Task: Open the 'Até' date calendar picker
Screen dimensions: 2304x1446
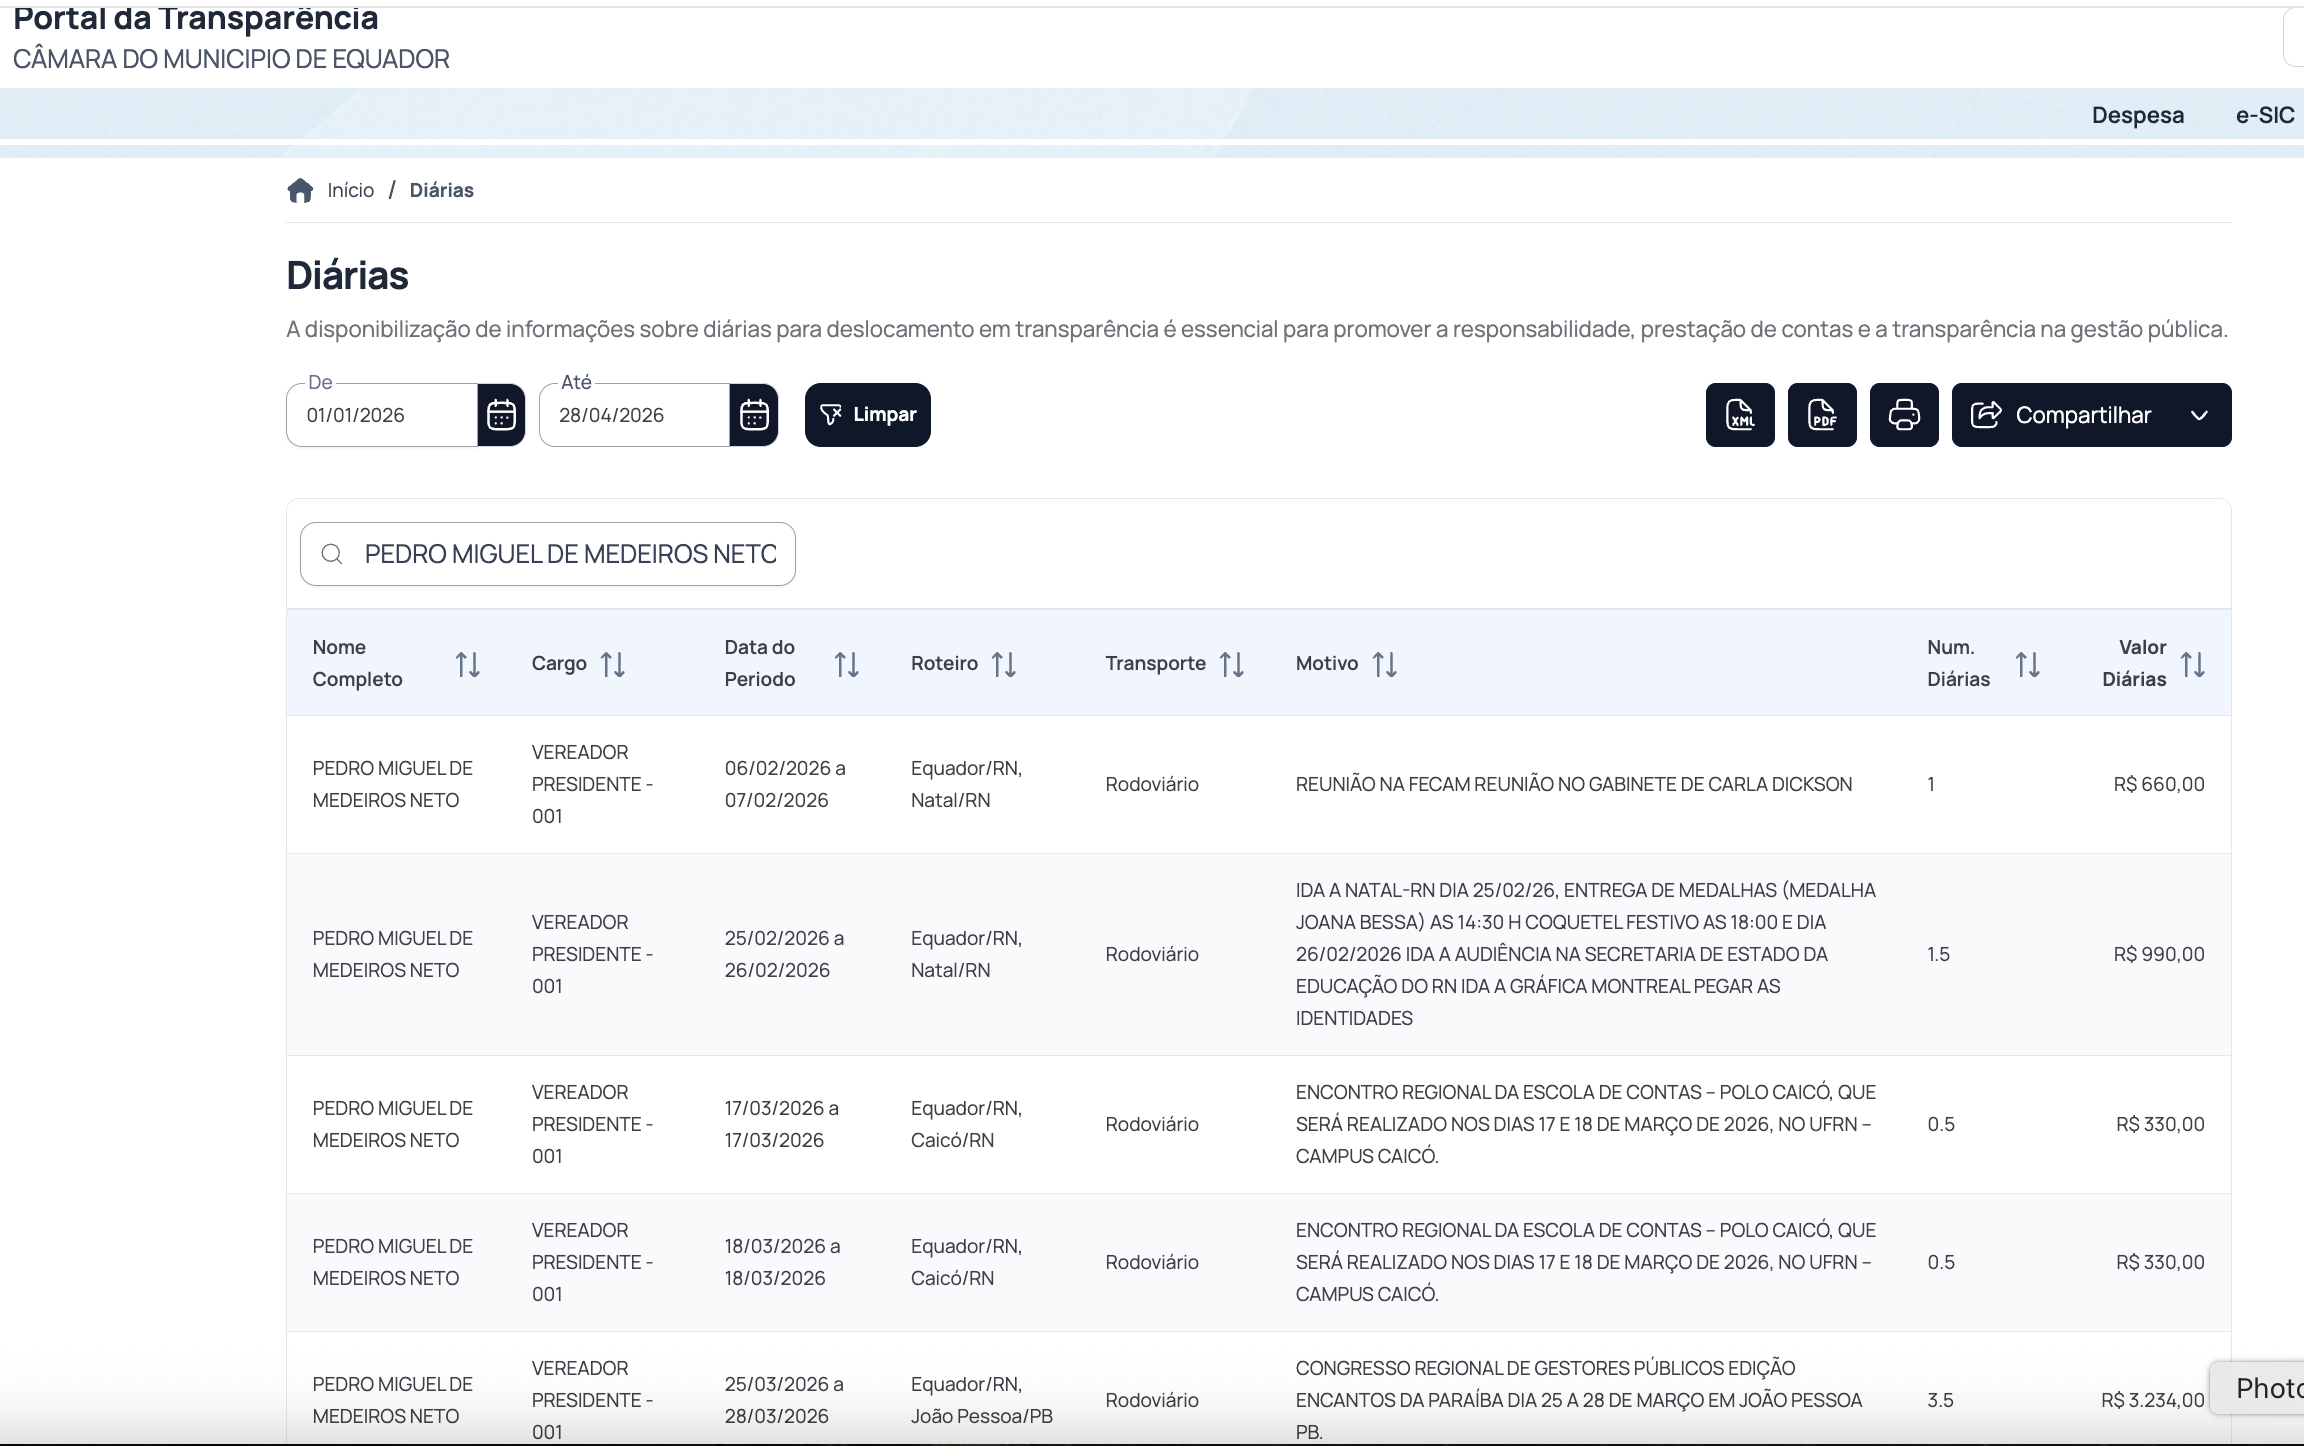Action: (754, 415)
